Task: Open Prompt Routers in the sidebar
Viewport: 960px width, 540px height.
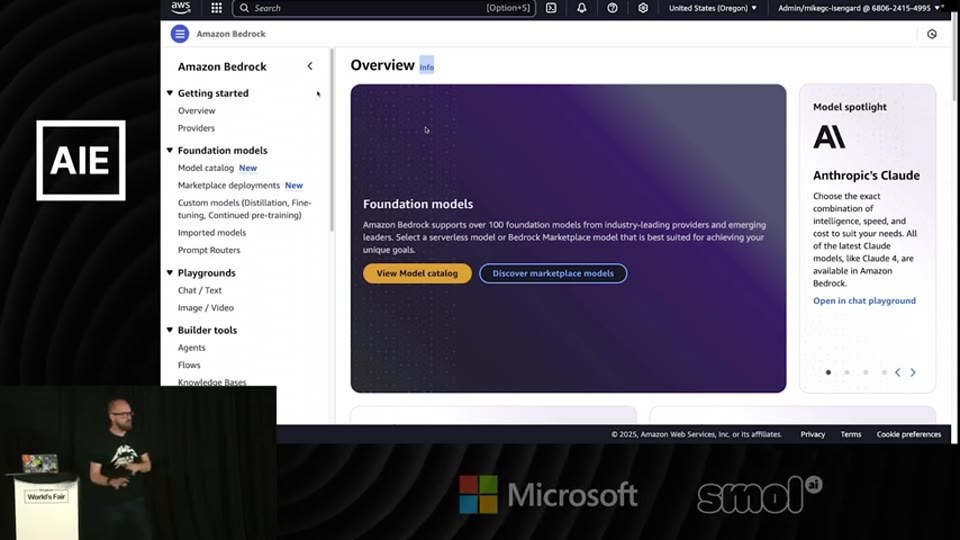Action: pos(209,250)
